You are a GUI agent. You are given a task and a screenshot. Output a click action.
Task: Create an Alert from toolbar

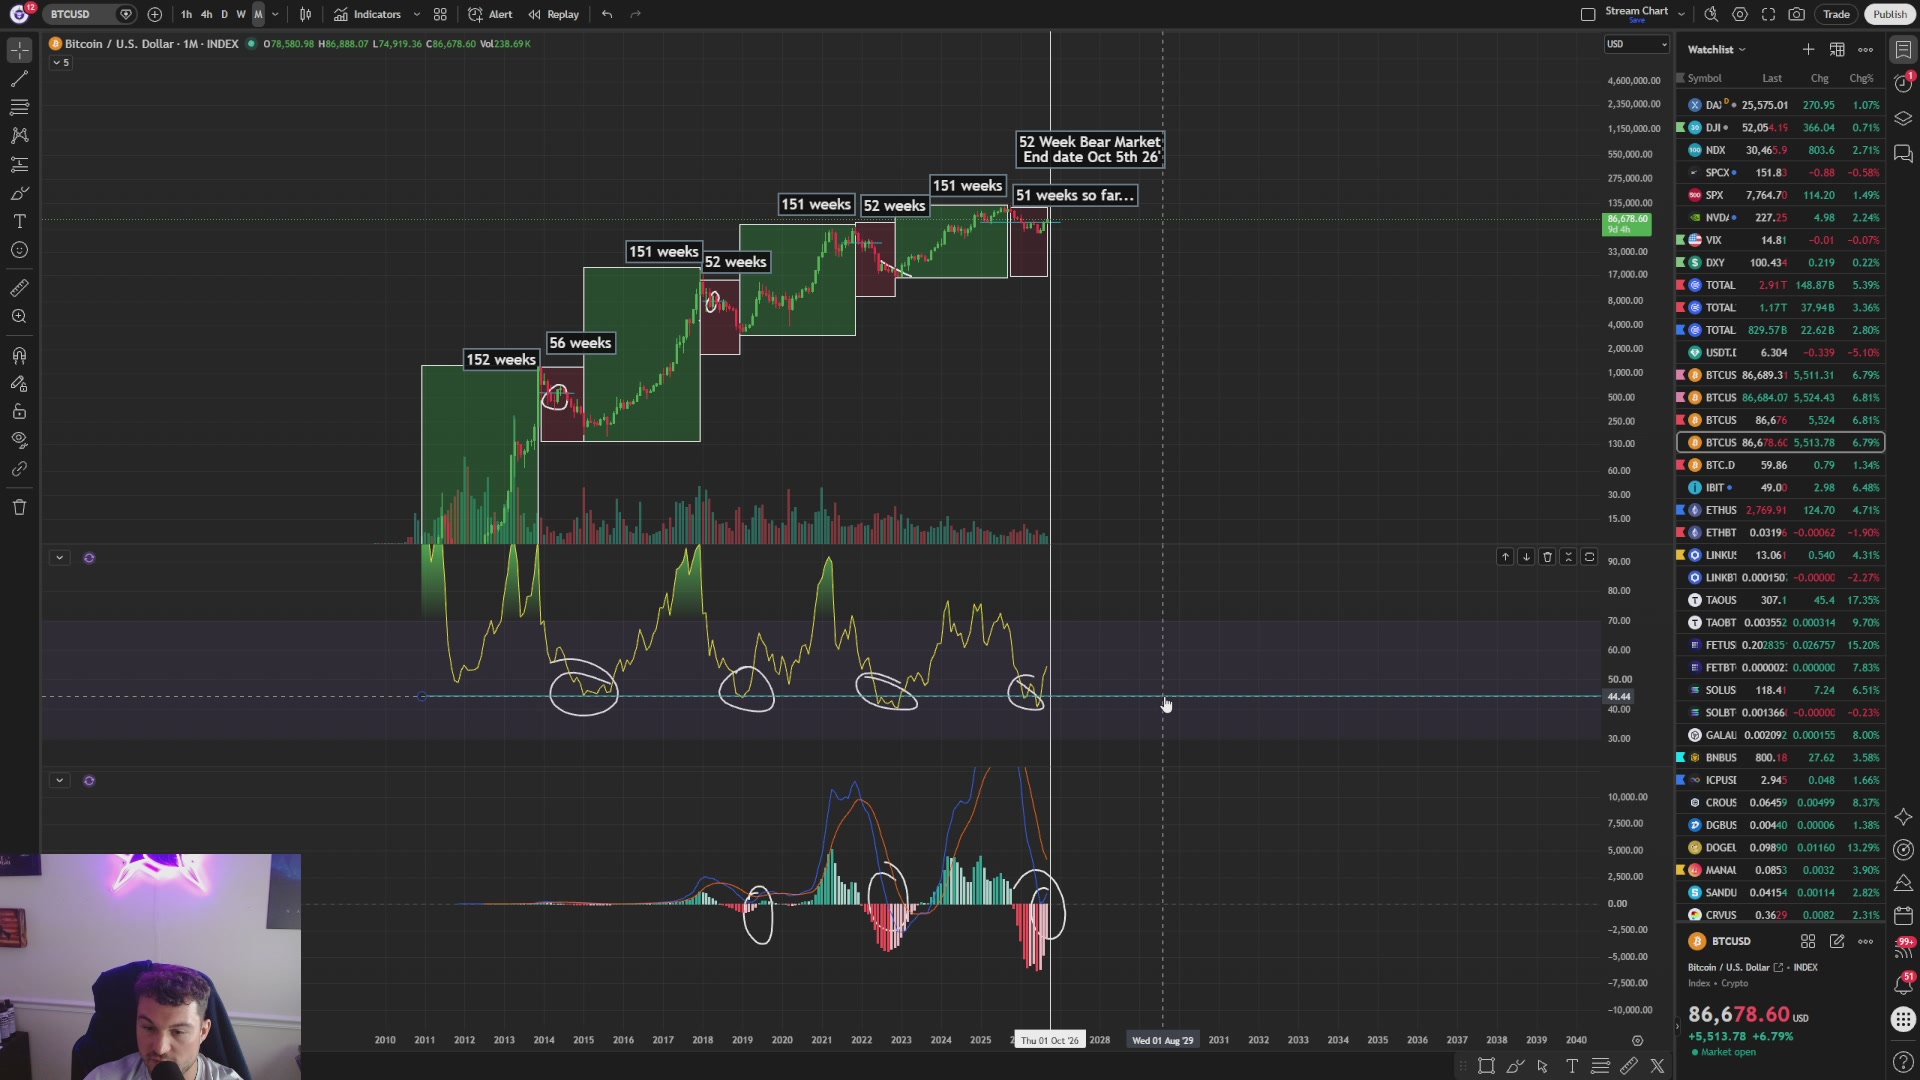491,14
